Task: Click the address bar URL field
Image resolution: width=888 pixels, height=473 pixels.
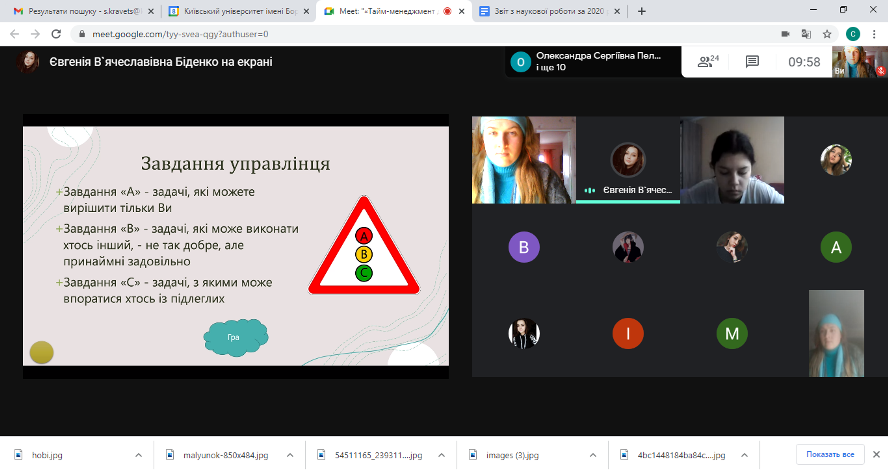Action: (400, 33)
